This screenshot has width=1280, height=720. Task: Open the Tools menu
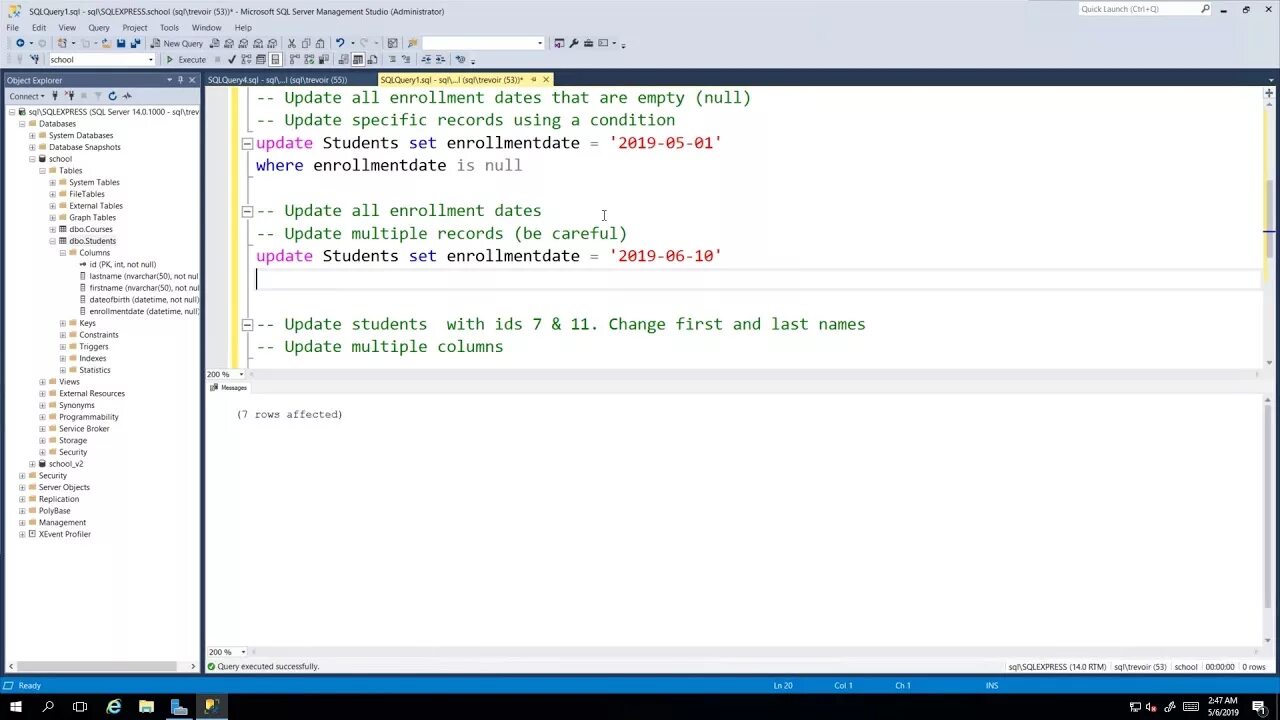170,27
